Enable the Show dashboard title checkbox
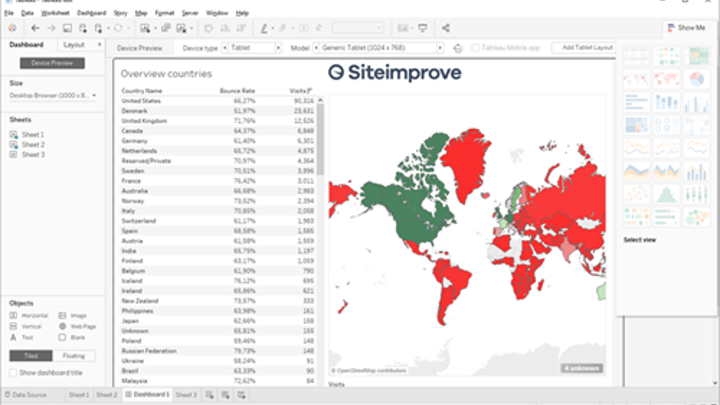Screen dimensions: 720x405 click(x=13, y=373)
